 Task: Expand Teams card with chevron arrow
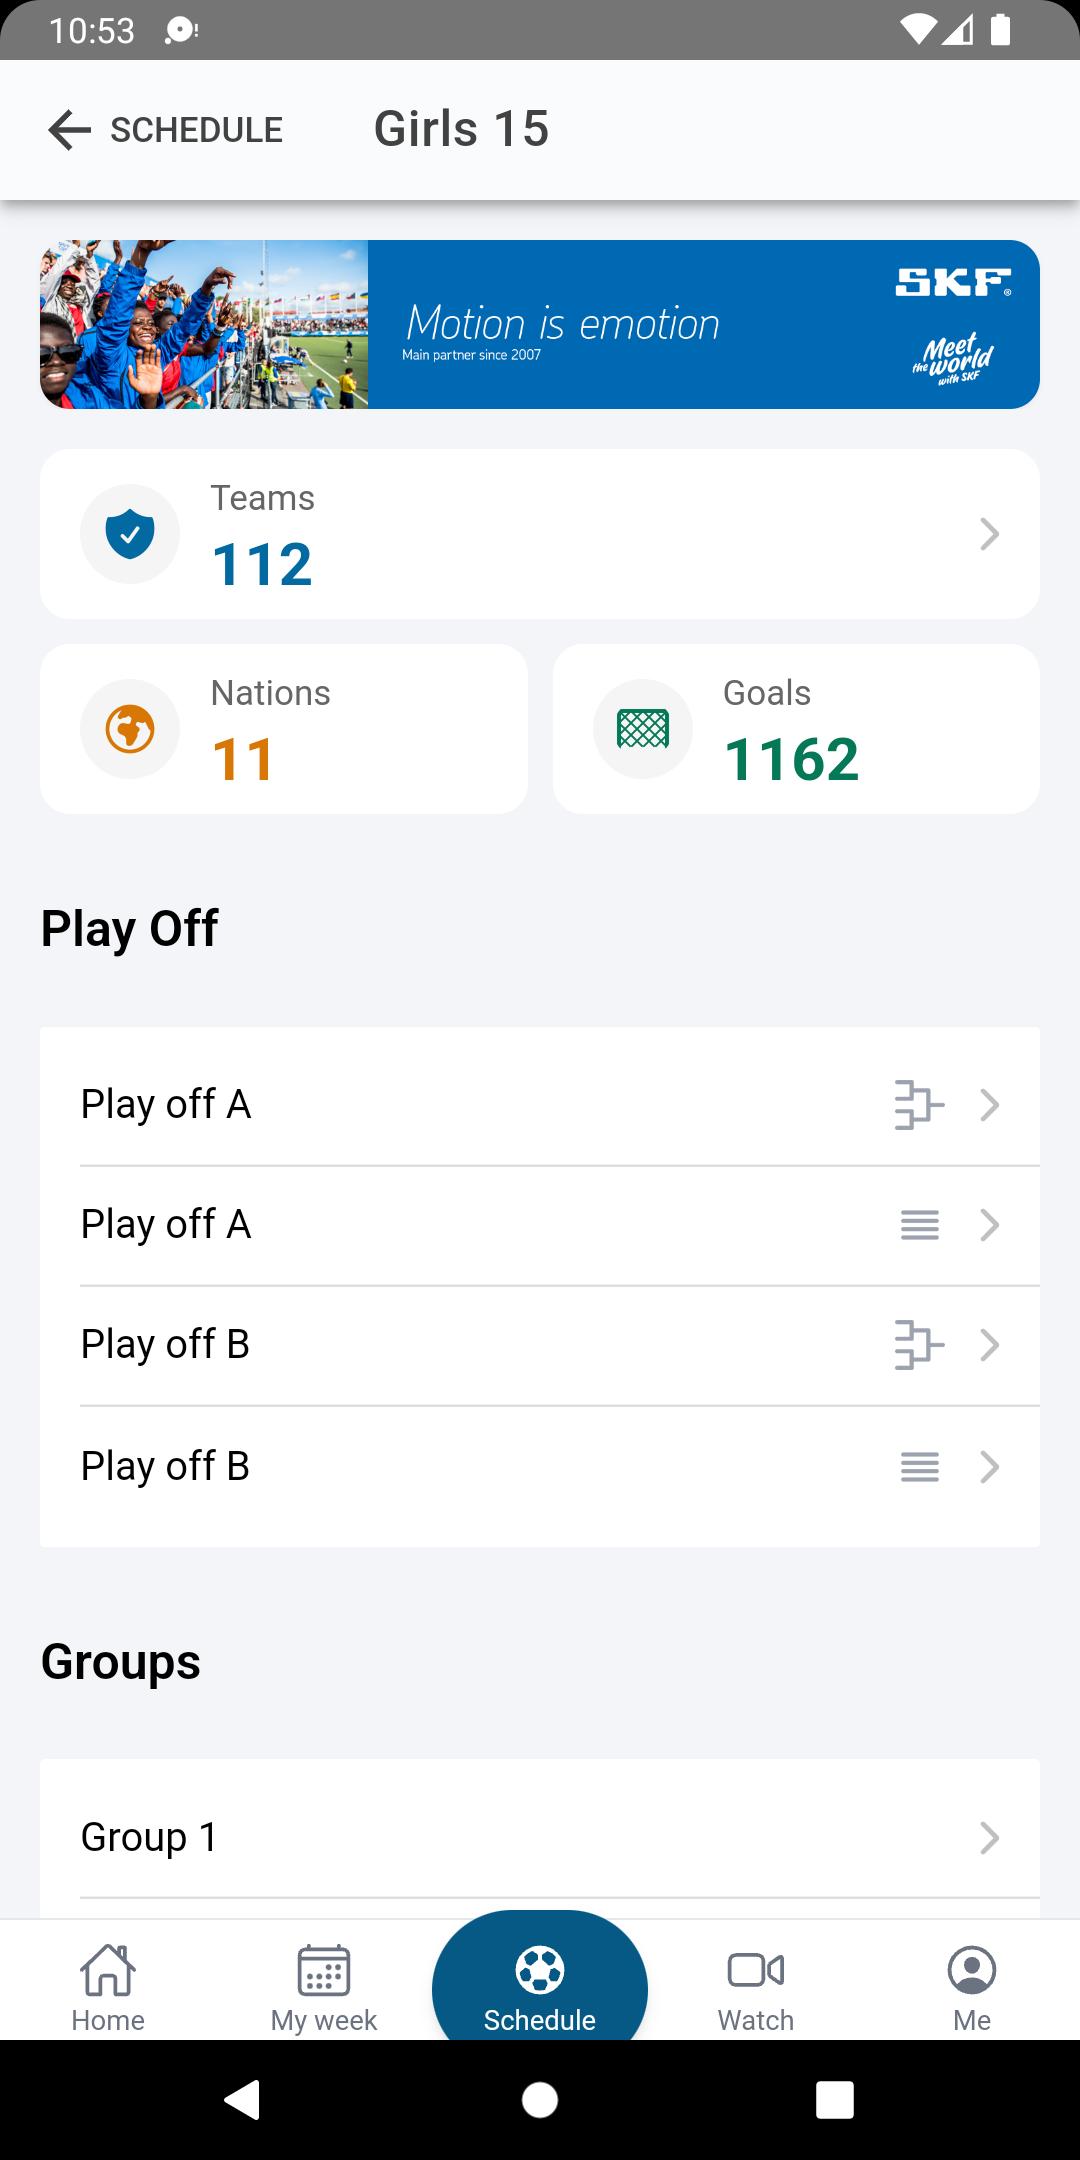pos(989,534)
